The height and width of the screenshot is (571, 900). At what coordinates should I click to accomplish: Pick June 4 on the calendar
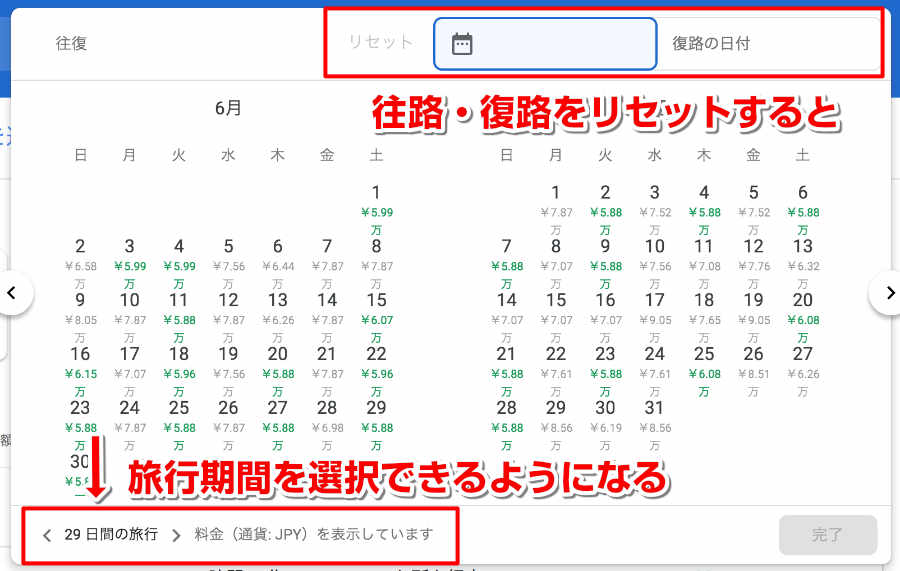(x=179, y=263)
